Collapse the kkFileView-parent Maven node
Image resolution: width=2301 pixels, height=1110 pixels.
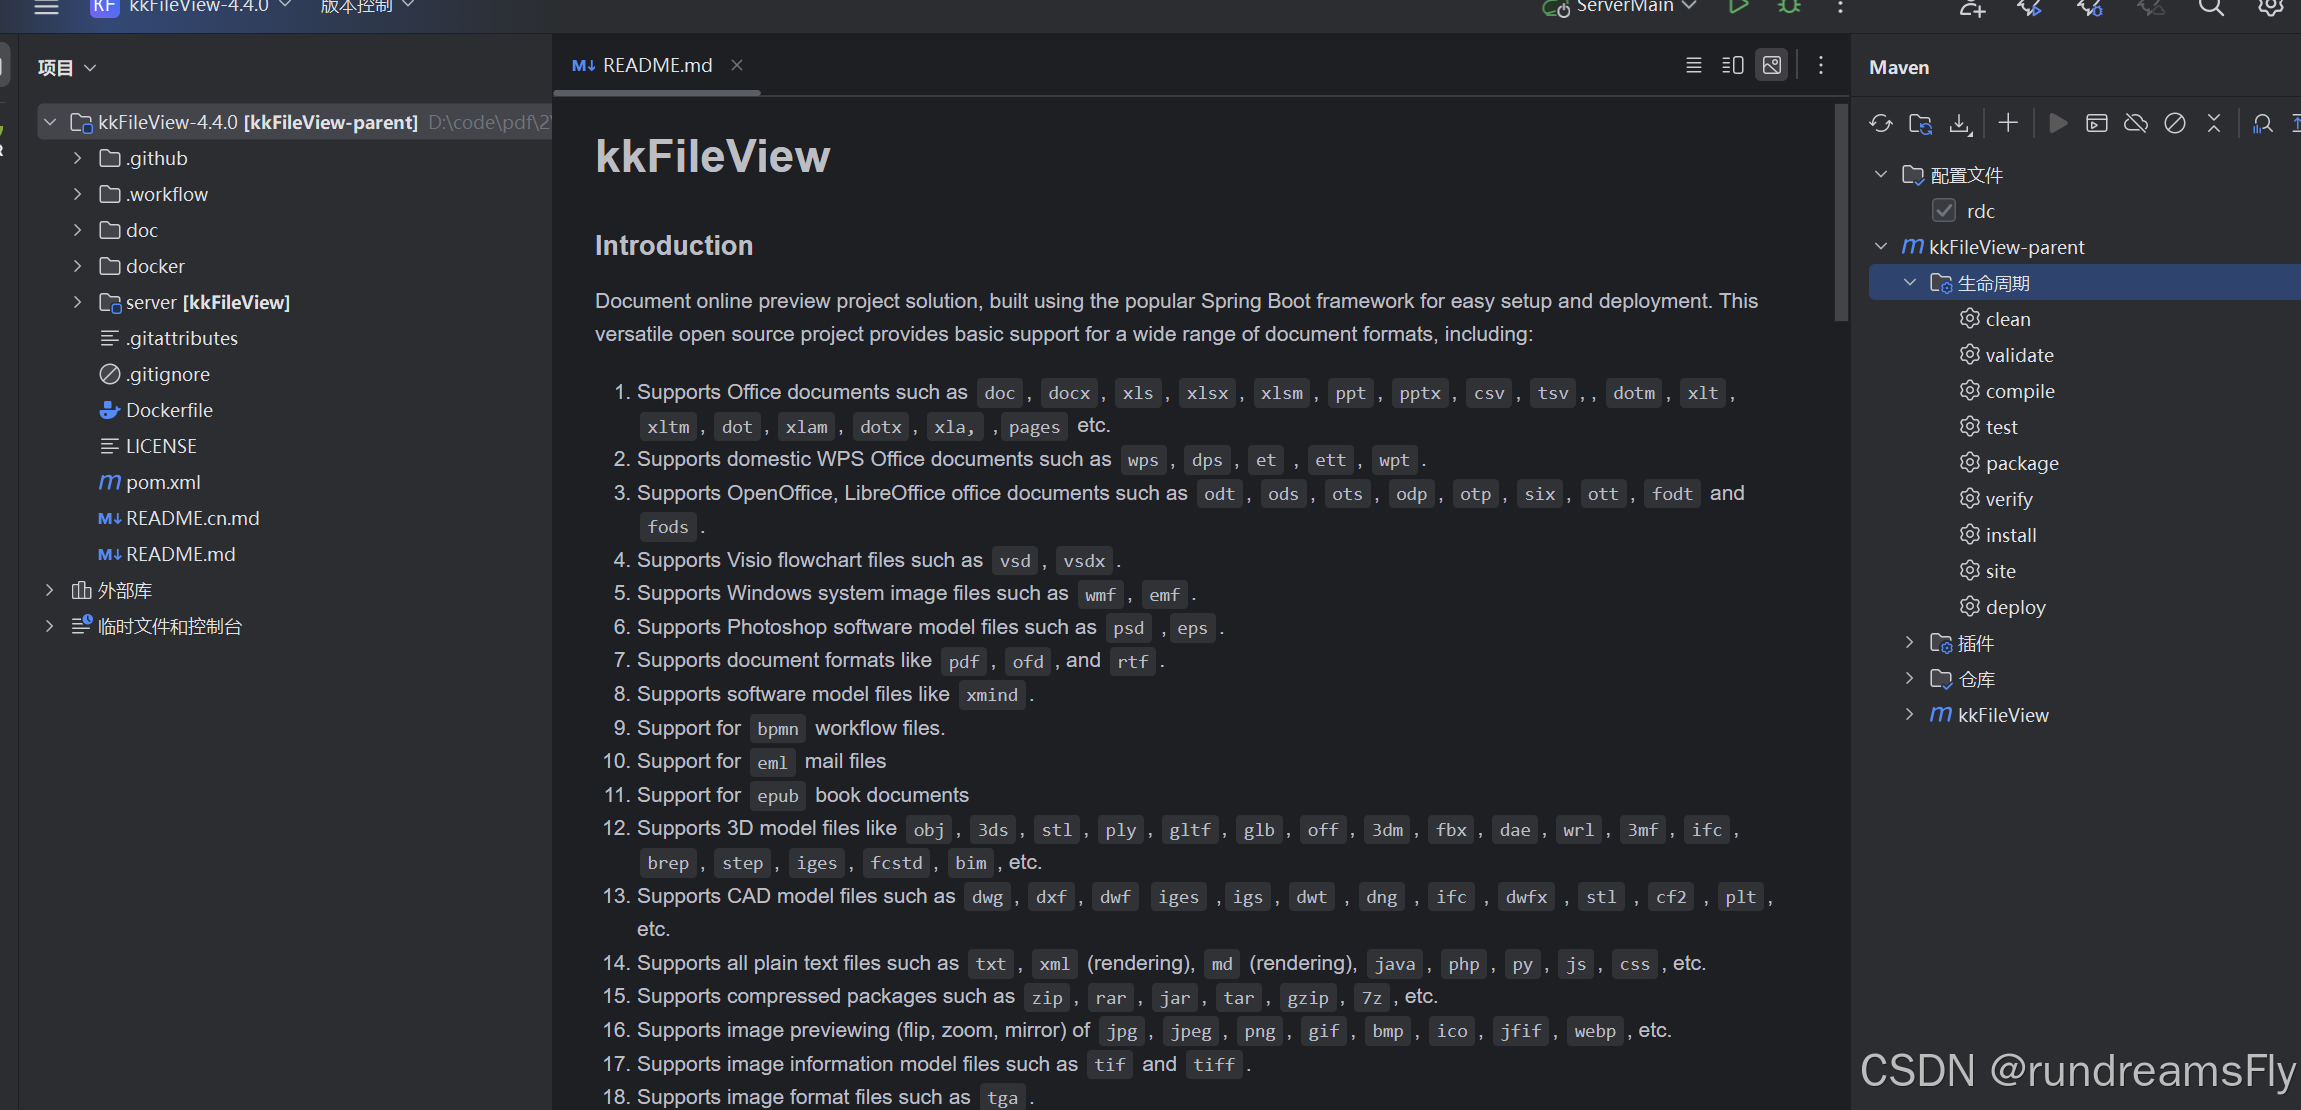[1881, 246]
